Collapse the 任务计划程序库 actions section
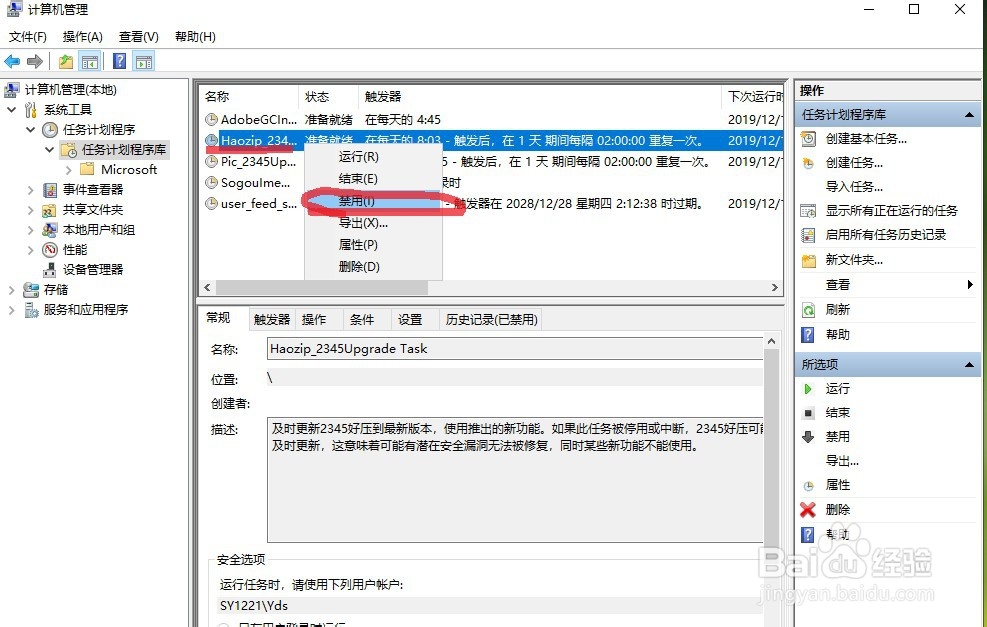 (969, 115)
